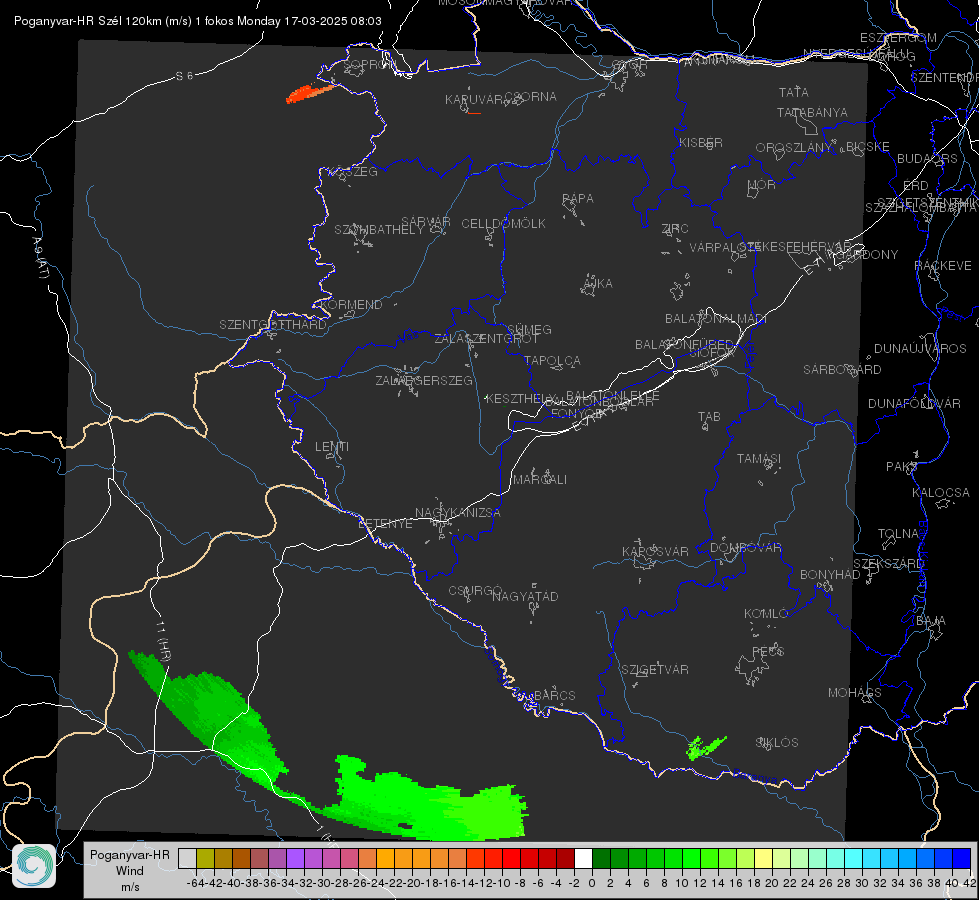The height and width of the screenshot is (900, 979).
Task: Click the BAJA town label
Action: (931, 620)
